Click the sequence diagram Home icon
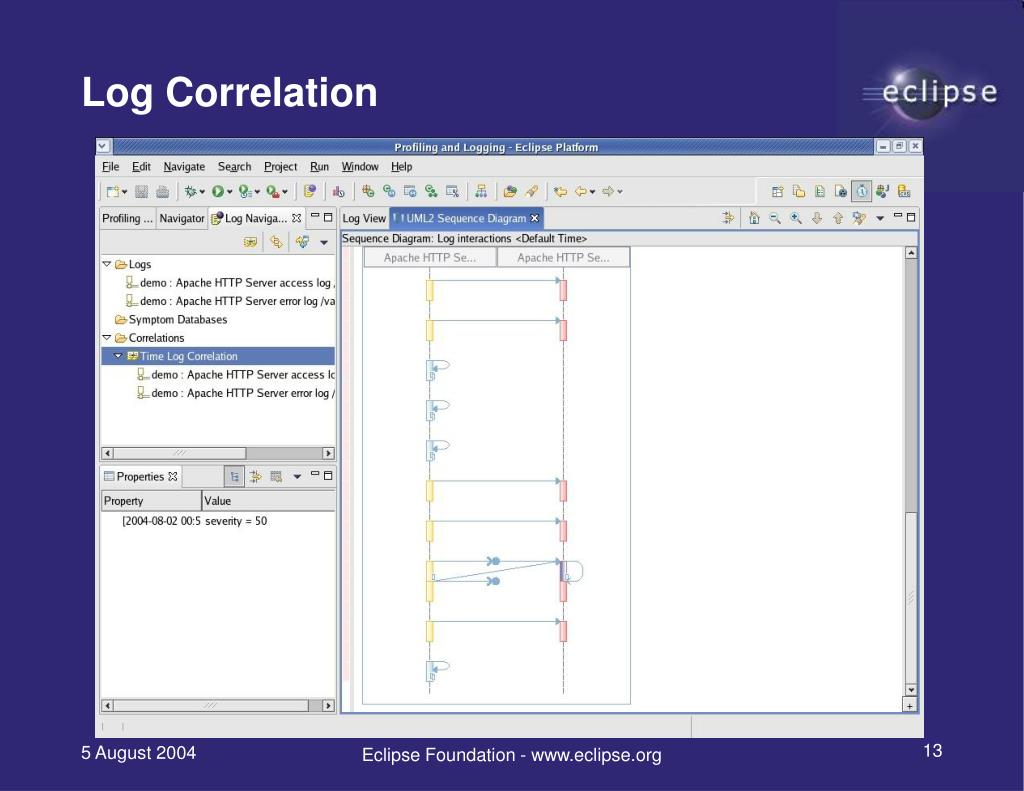The height and width of the screenshot is (791, 1024). [x=754, y=218]
